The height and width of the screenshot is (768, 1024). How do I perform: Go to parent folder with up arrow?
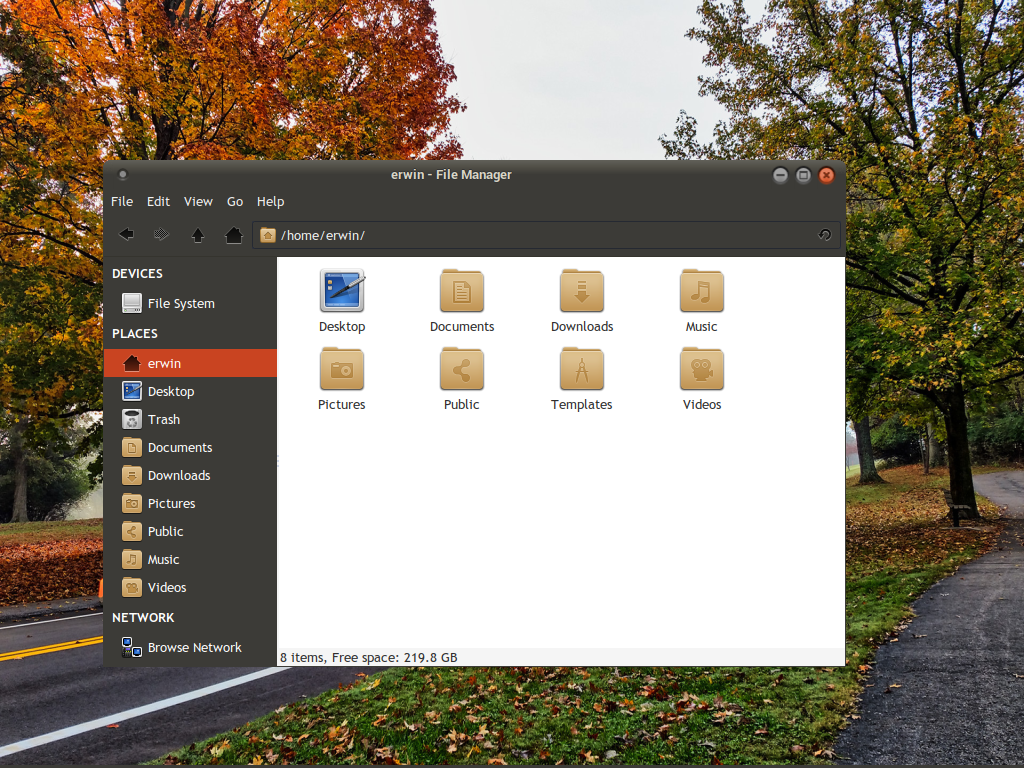pos(198,235)
